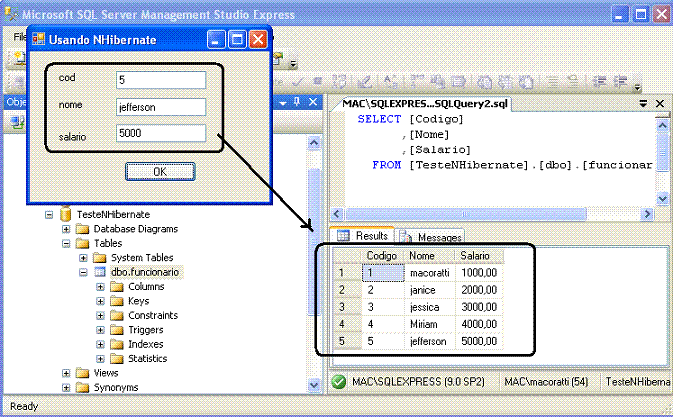Click the Cancel Executing Query stop icon

tap(318, 81)
